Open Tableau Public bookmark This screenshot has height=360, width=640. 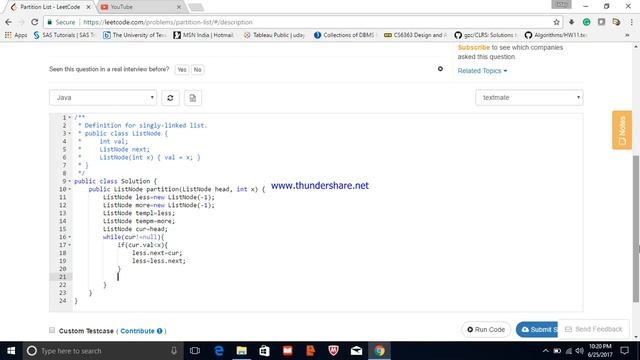tap(274, 35)
